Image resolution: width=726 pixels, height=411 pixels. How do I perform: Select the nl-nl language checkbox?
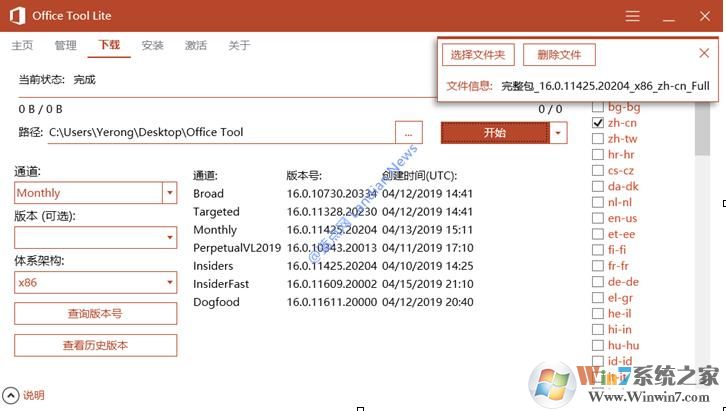point(598,202)
